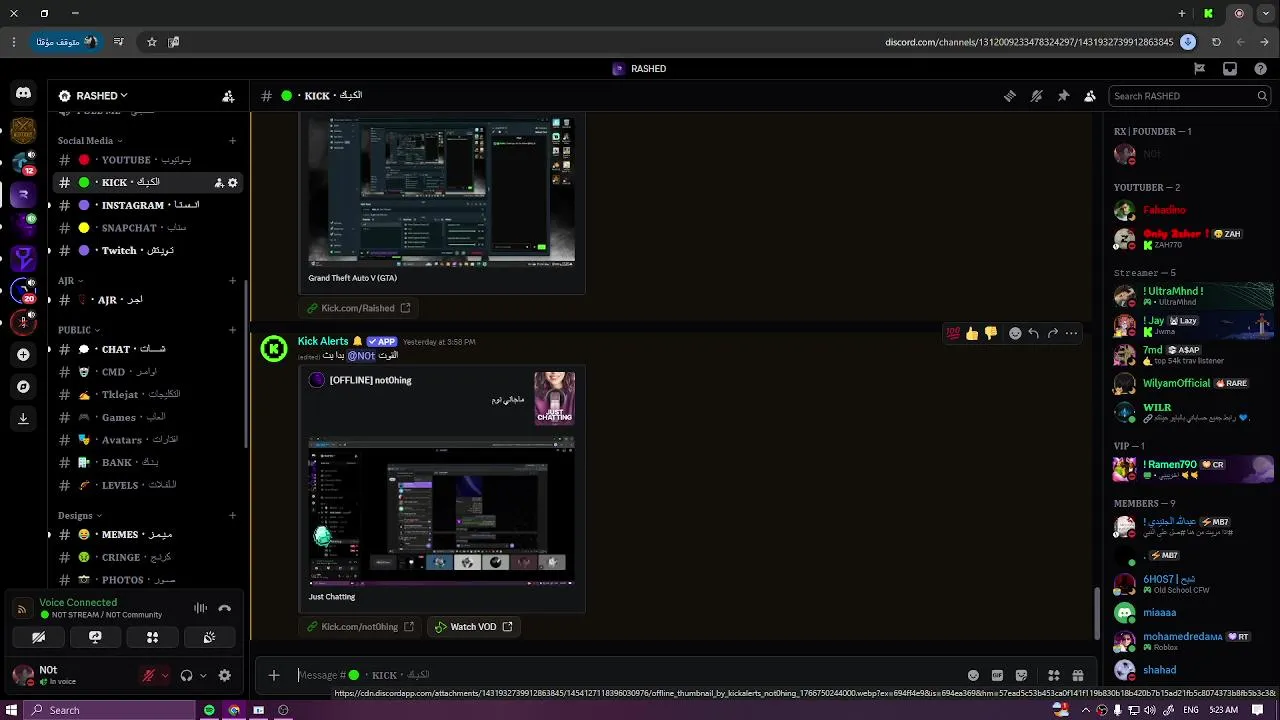Toggle headphones deafen
Screen dimensions: 1280x720
click(186, 675)
